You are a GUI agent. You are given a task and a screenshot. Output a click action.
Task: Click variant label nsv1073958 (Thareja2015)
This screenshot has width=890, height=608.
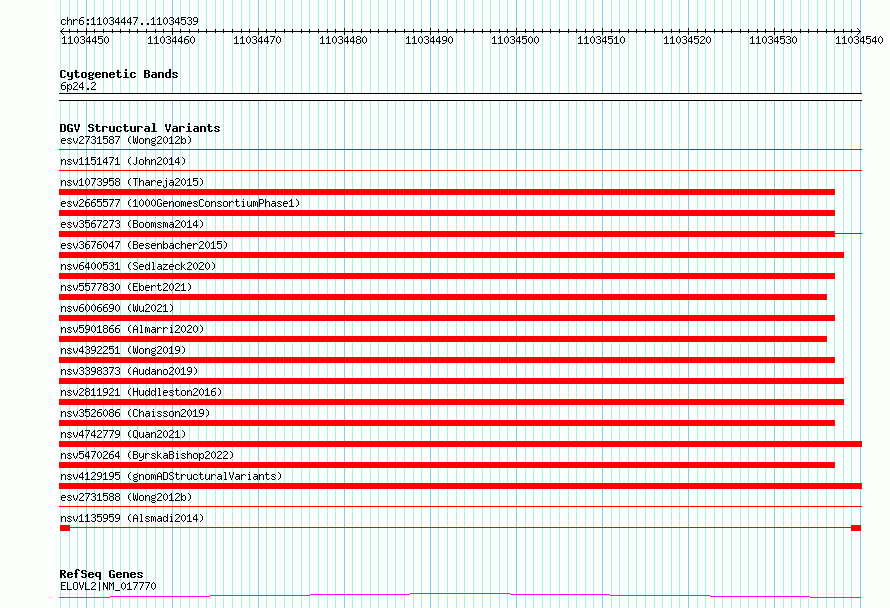[132, 182]
